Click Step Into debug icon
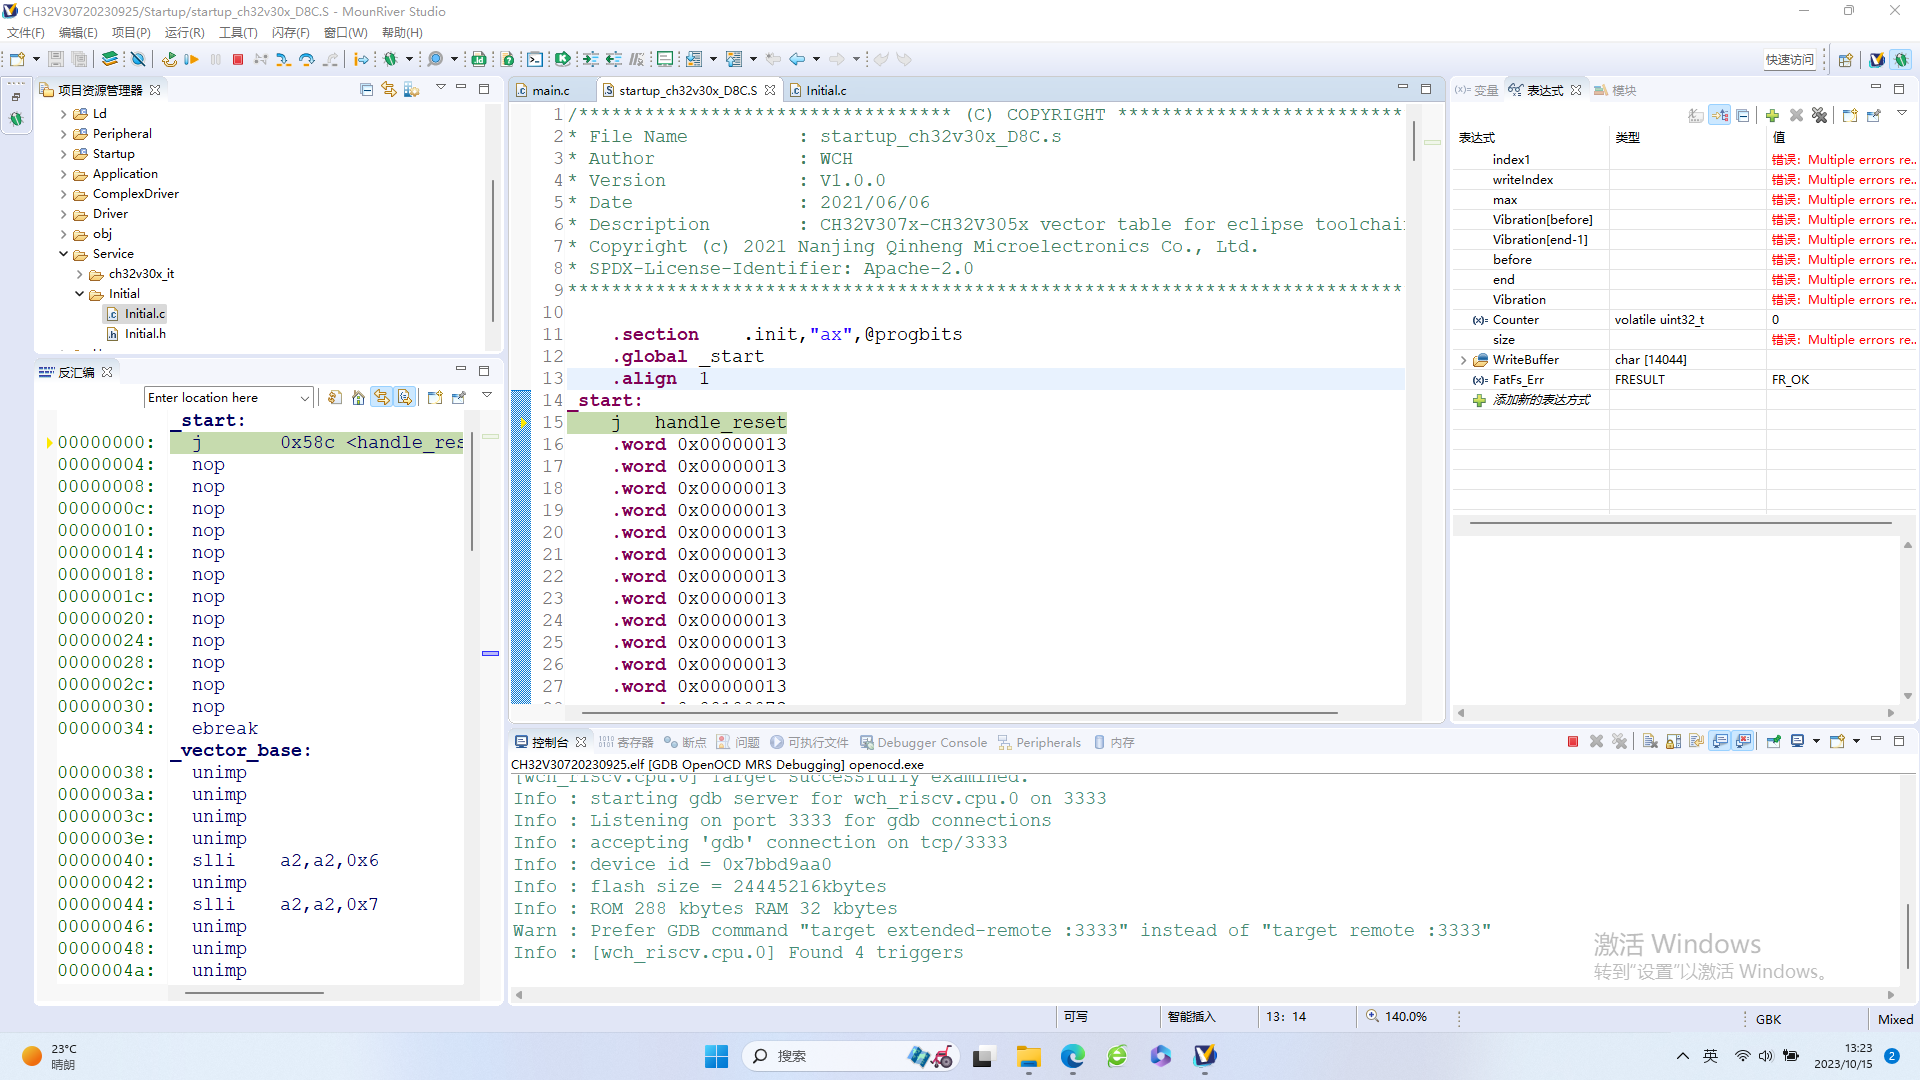The height and width of the screenshot is (1080, 1920). pyautogui.click(x=283, y=59)
